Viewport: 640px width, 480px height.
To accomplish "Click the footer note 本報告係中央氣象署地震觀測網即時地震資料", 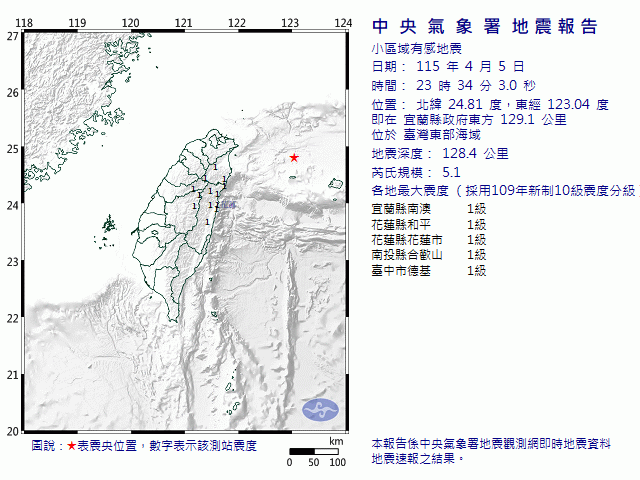I will (x=491, y=444).
